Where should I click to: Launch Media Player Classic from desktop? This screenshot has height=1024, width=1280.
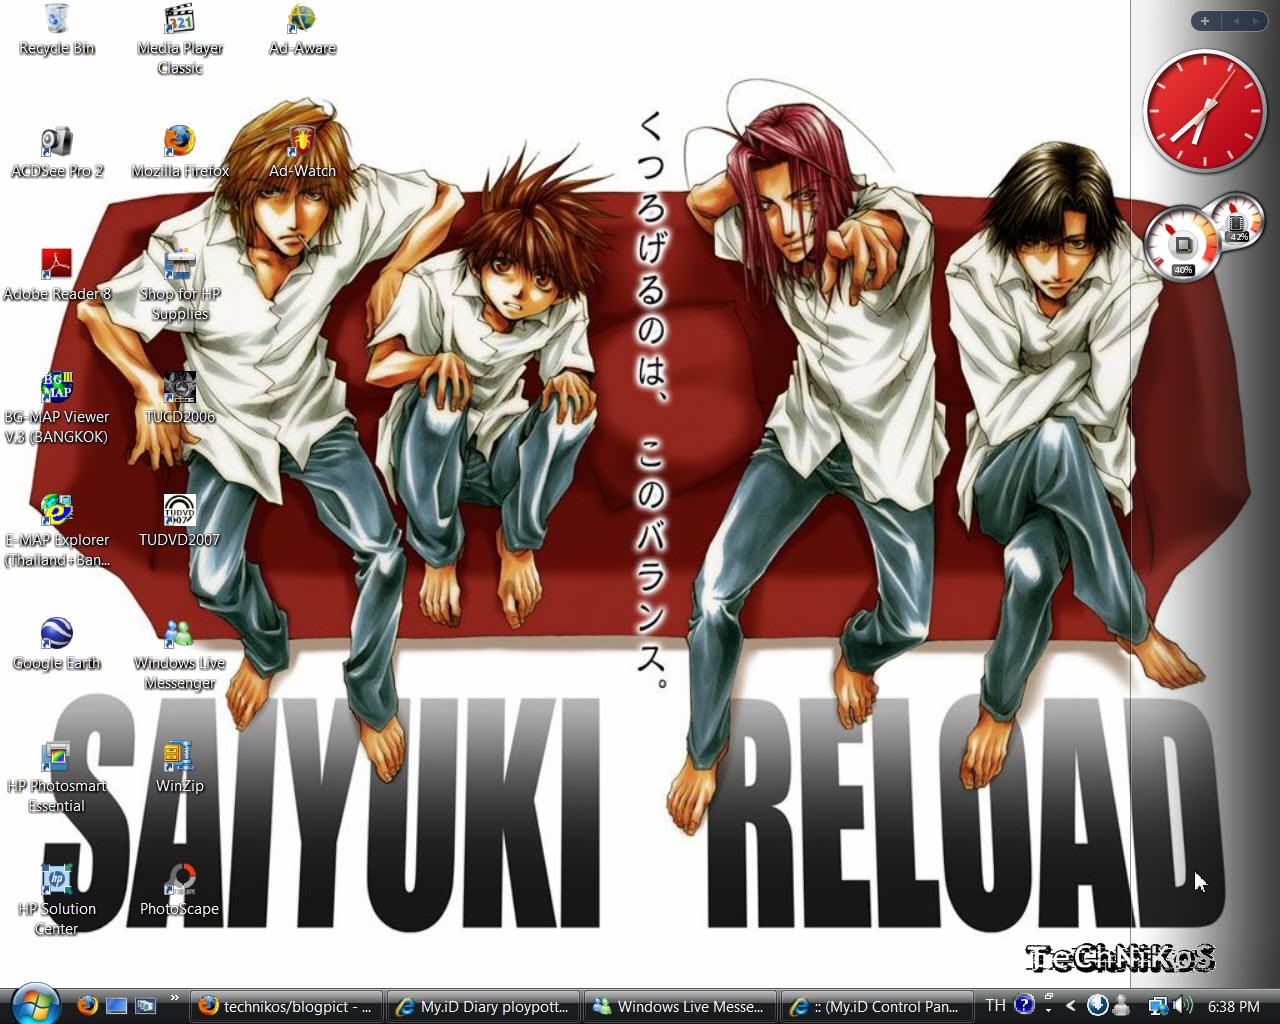180,21
